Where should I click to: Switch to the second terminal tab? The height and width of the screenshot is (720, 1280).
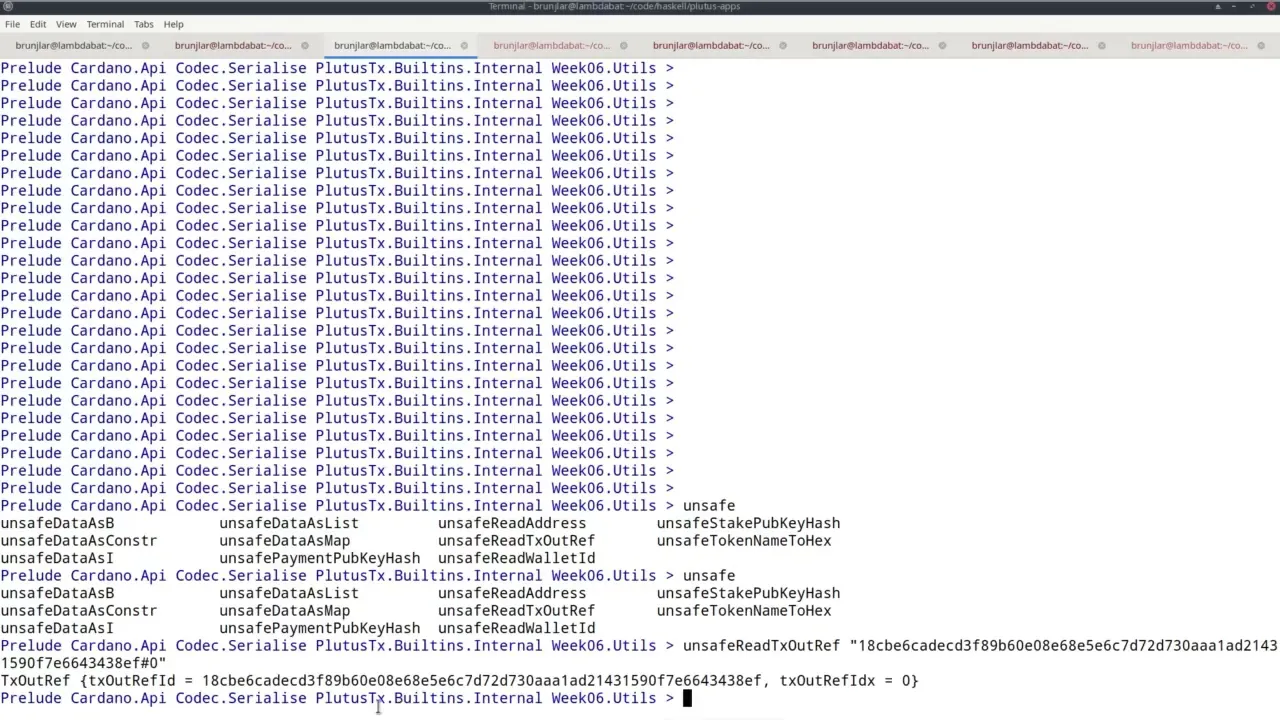[233, 46]
